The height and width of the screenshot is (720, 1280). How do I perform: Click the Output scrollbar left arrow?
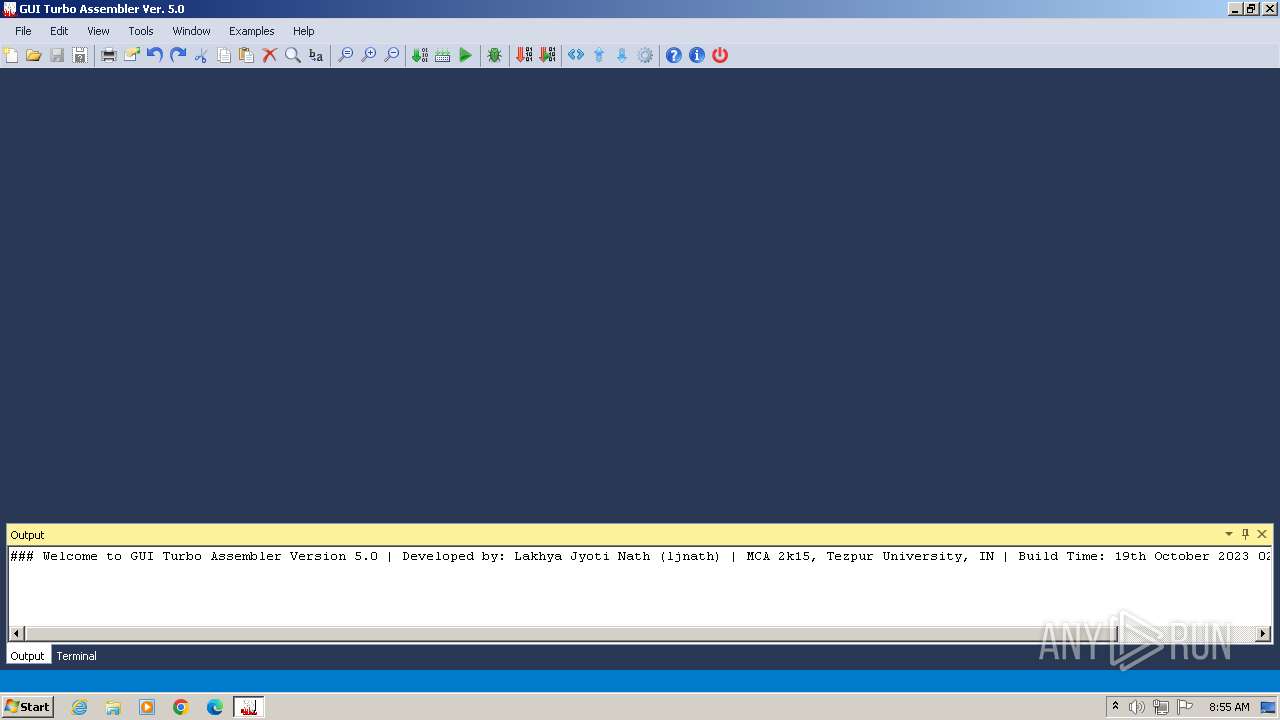(x=16, y=633)
